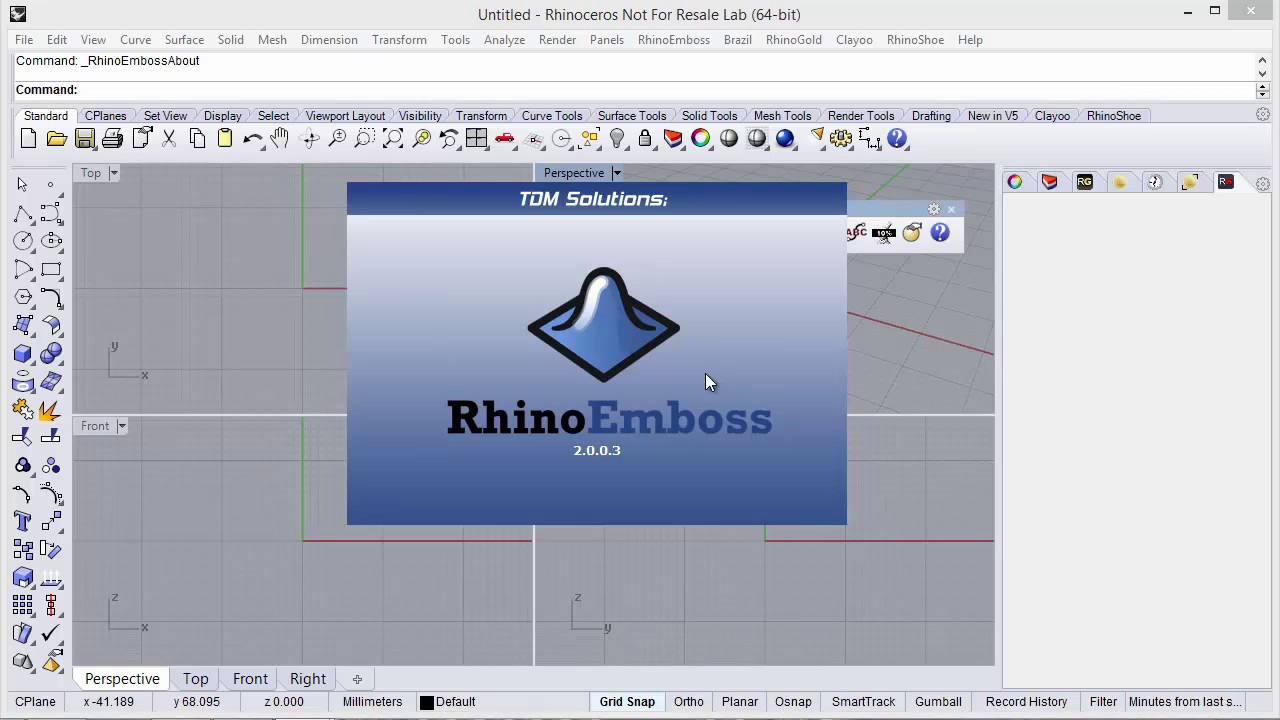Image resolution: width=1280 pixels, height=720 pixels.
Task: Expand the Perspective viewport title dropdown
Action: coord(617,173)
